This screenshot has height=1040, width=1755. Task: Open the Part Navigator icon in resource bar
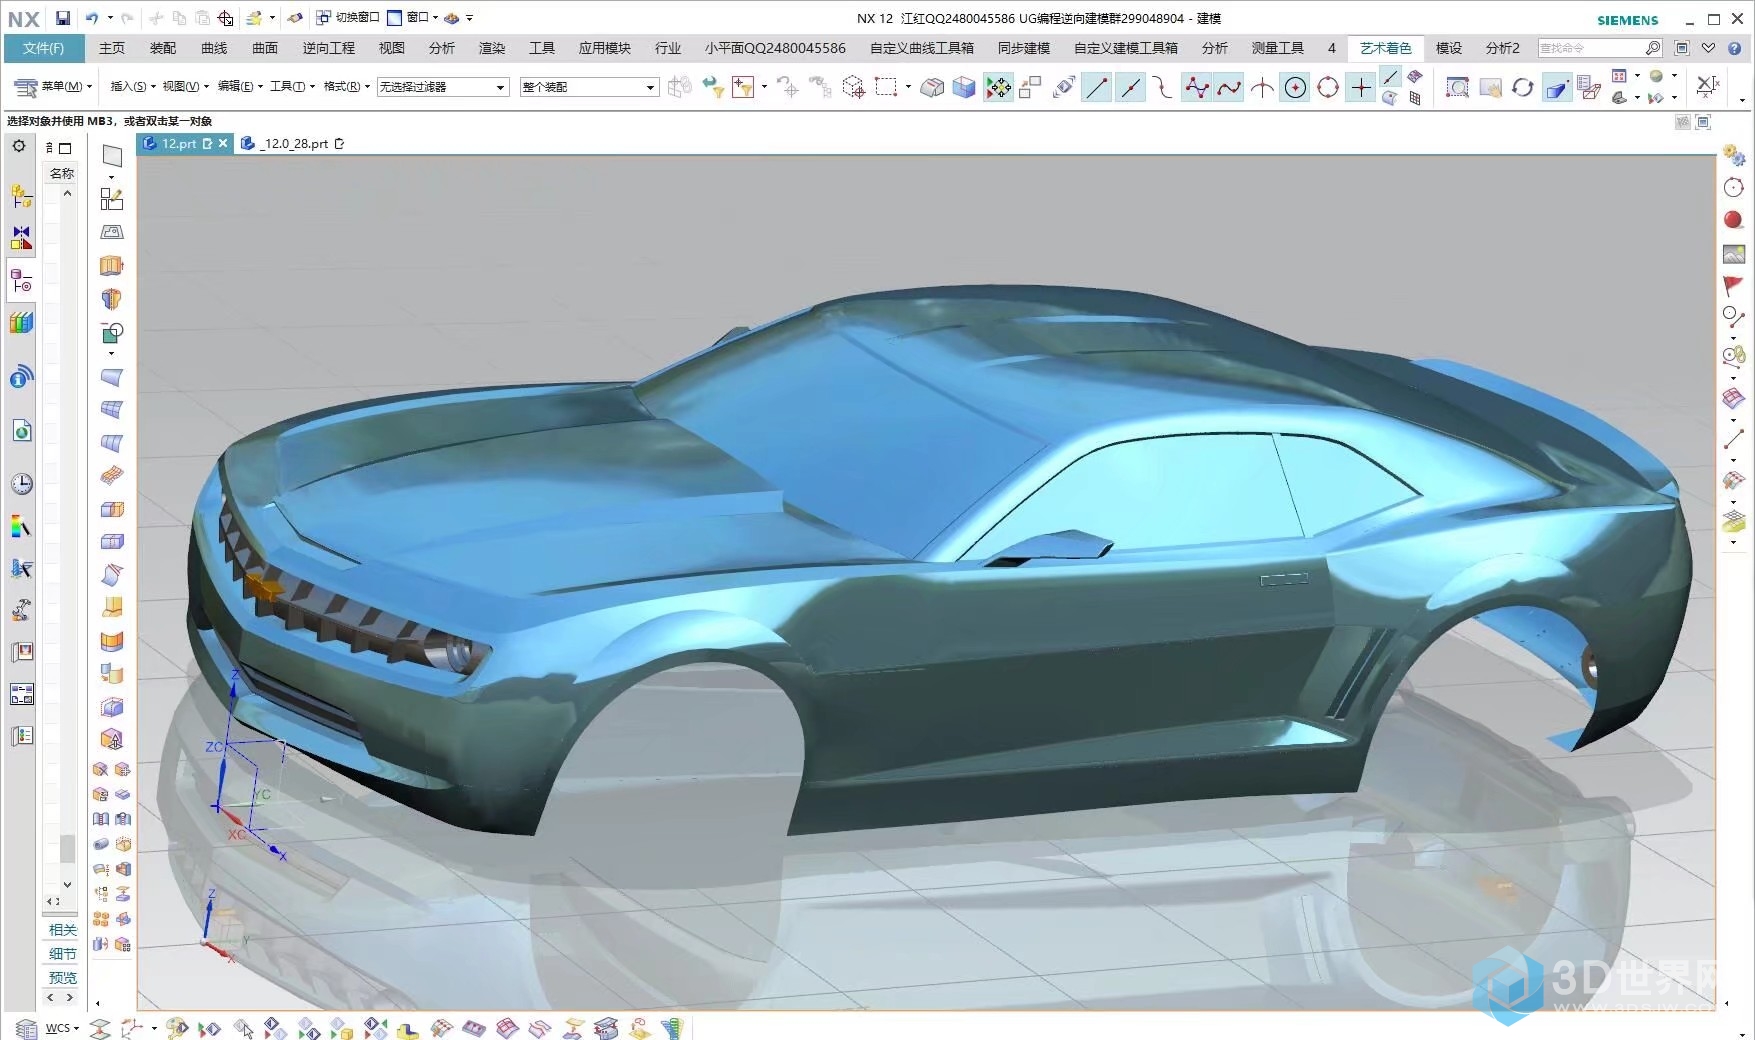[21, 281]
